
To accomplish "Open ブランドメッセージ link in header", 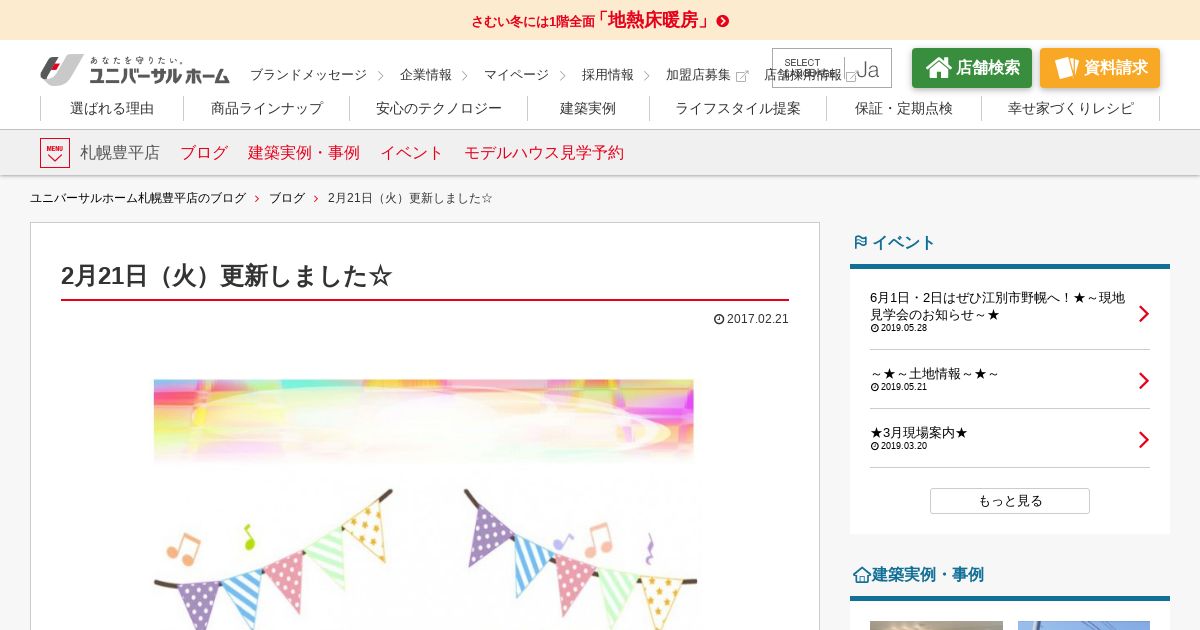I will click(308, 75).
